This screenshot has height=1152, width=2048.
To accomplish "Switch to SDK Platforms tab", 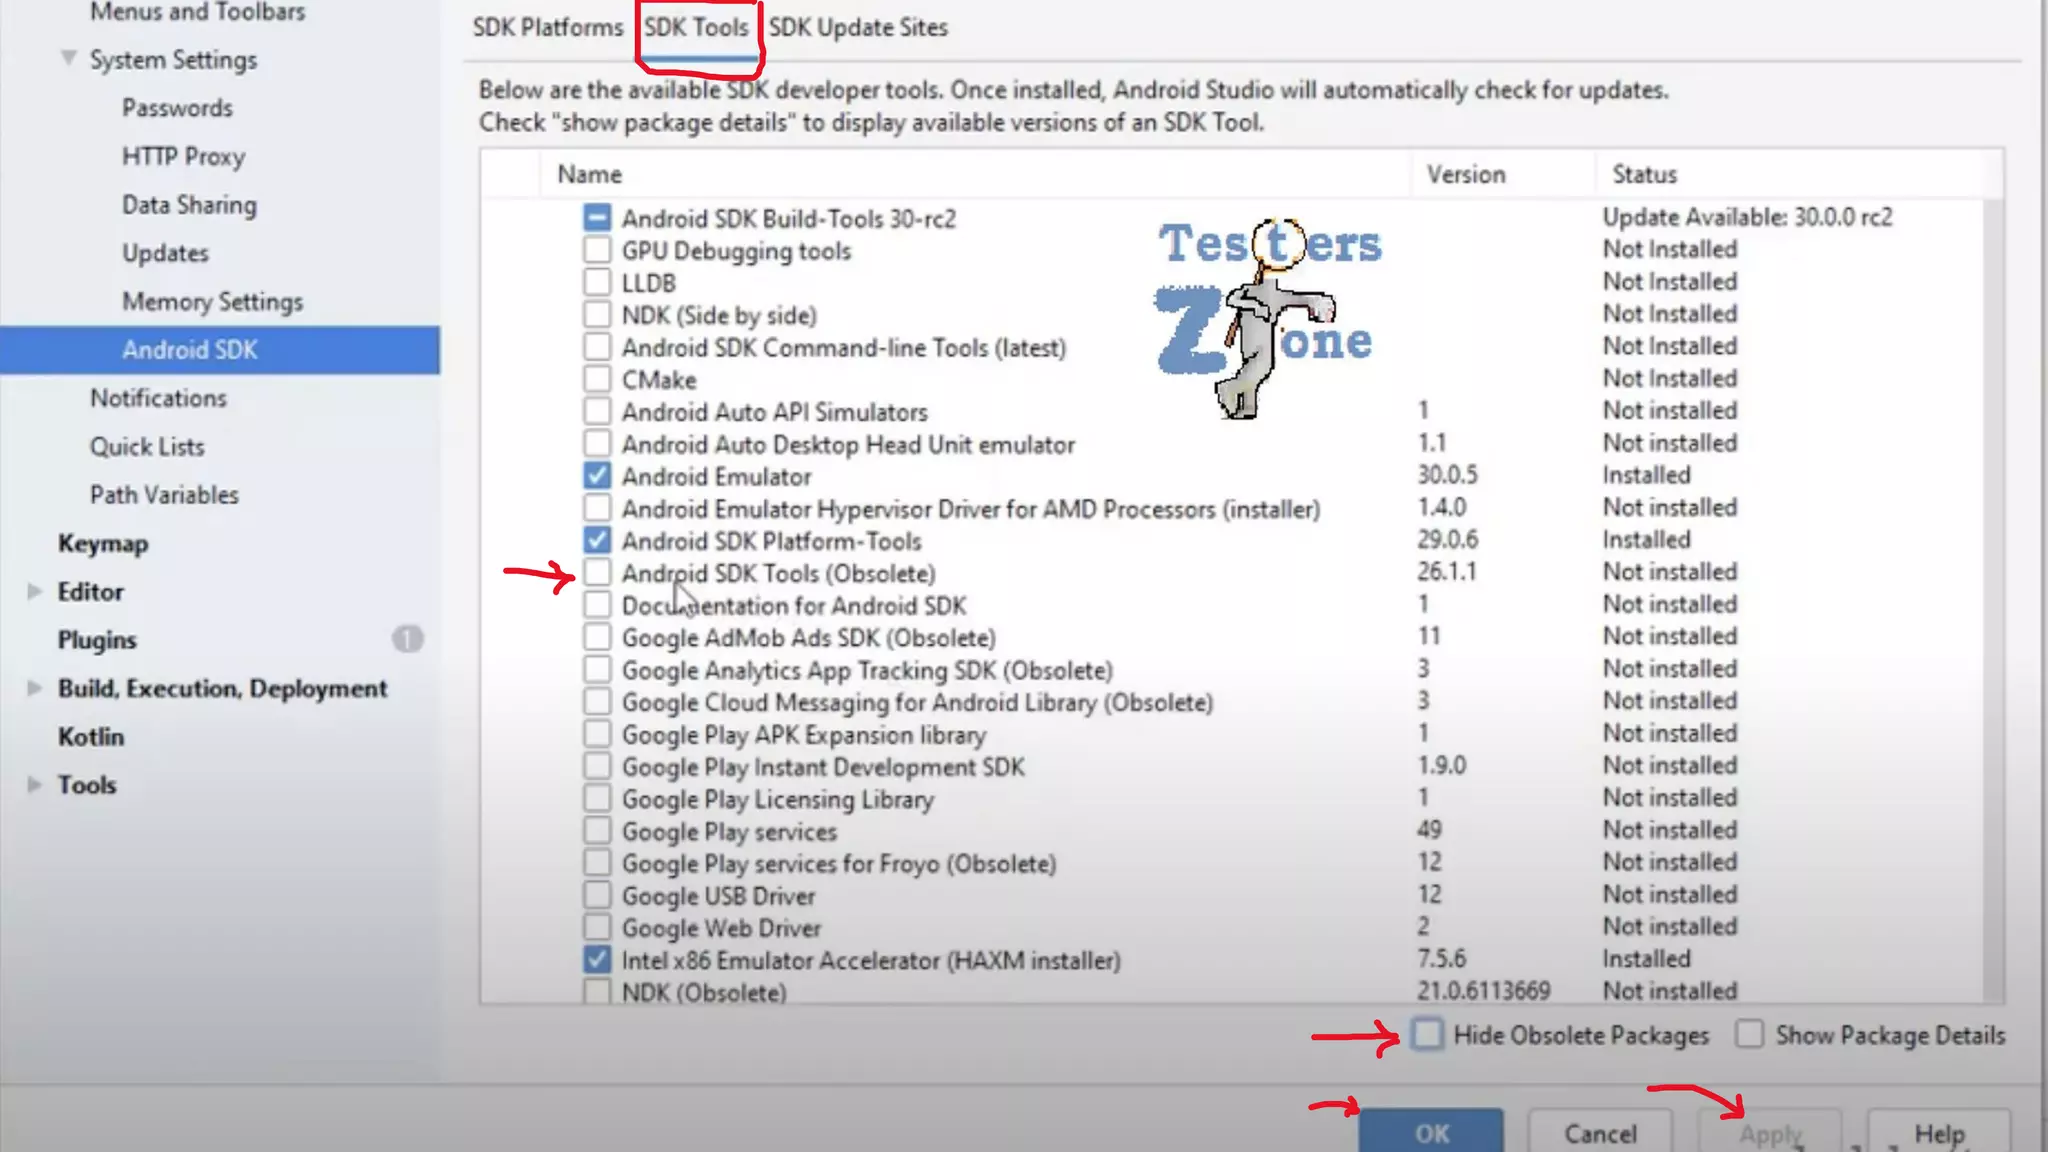I will click(547, 27).
